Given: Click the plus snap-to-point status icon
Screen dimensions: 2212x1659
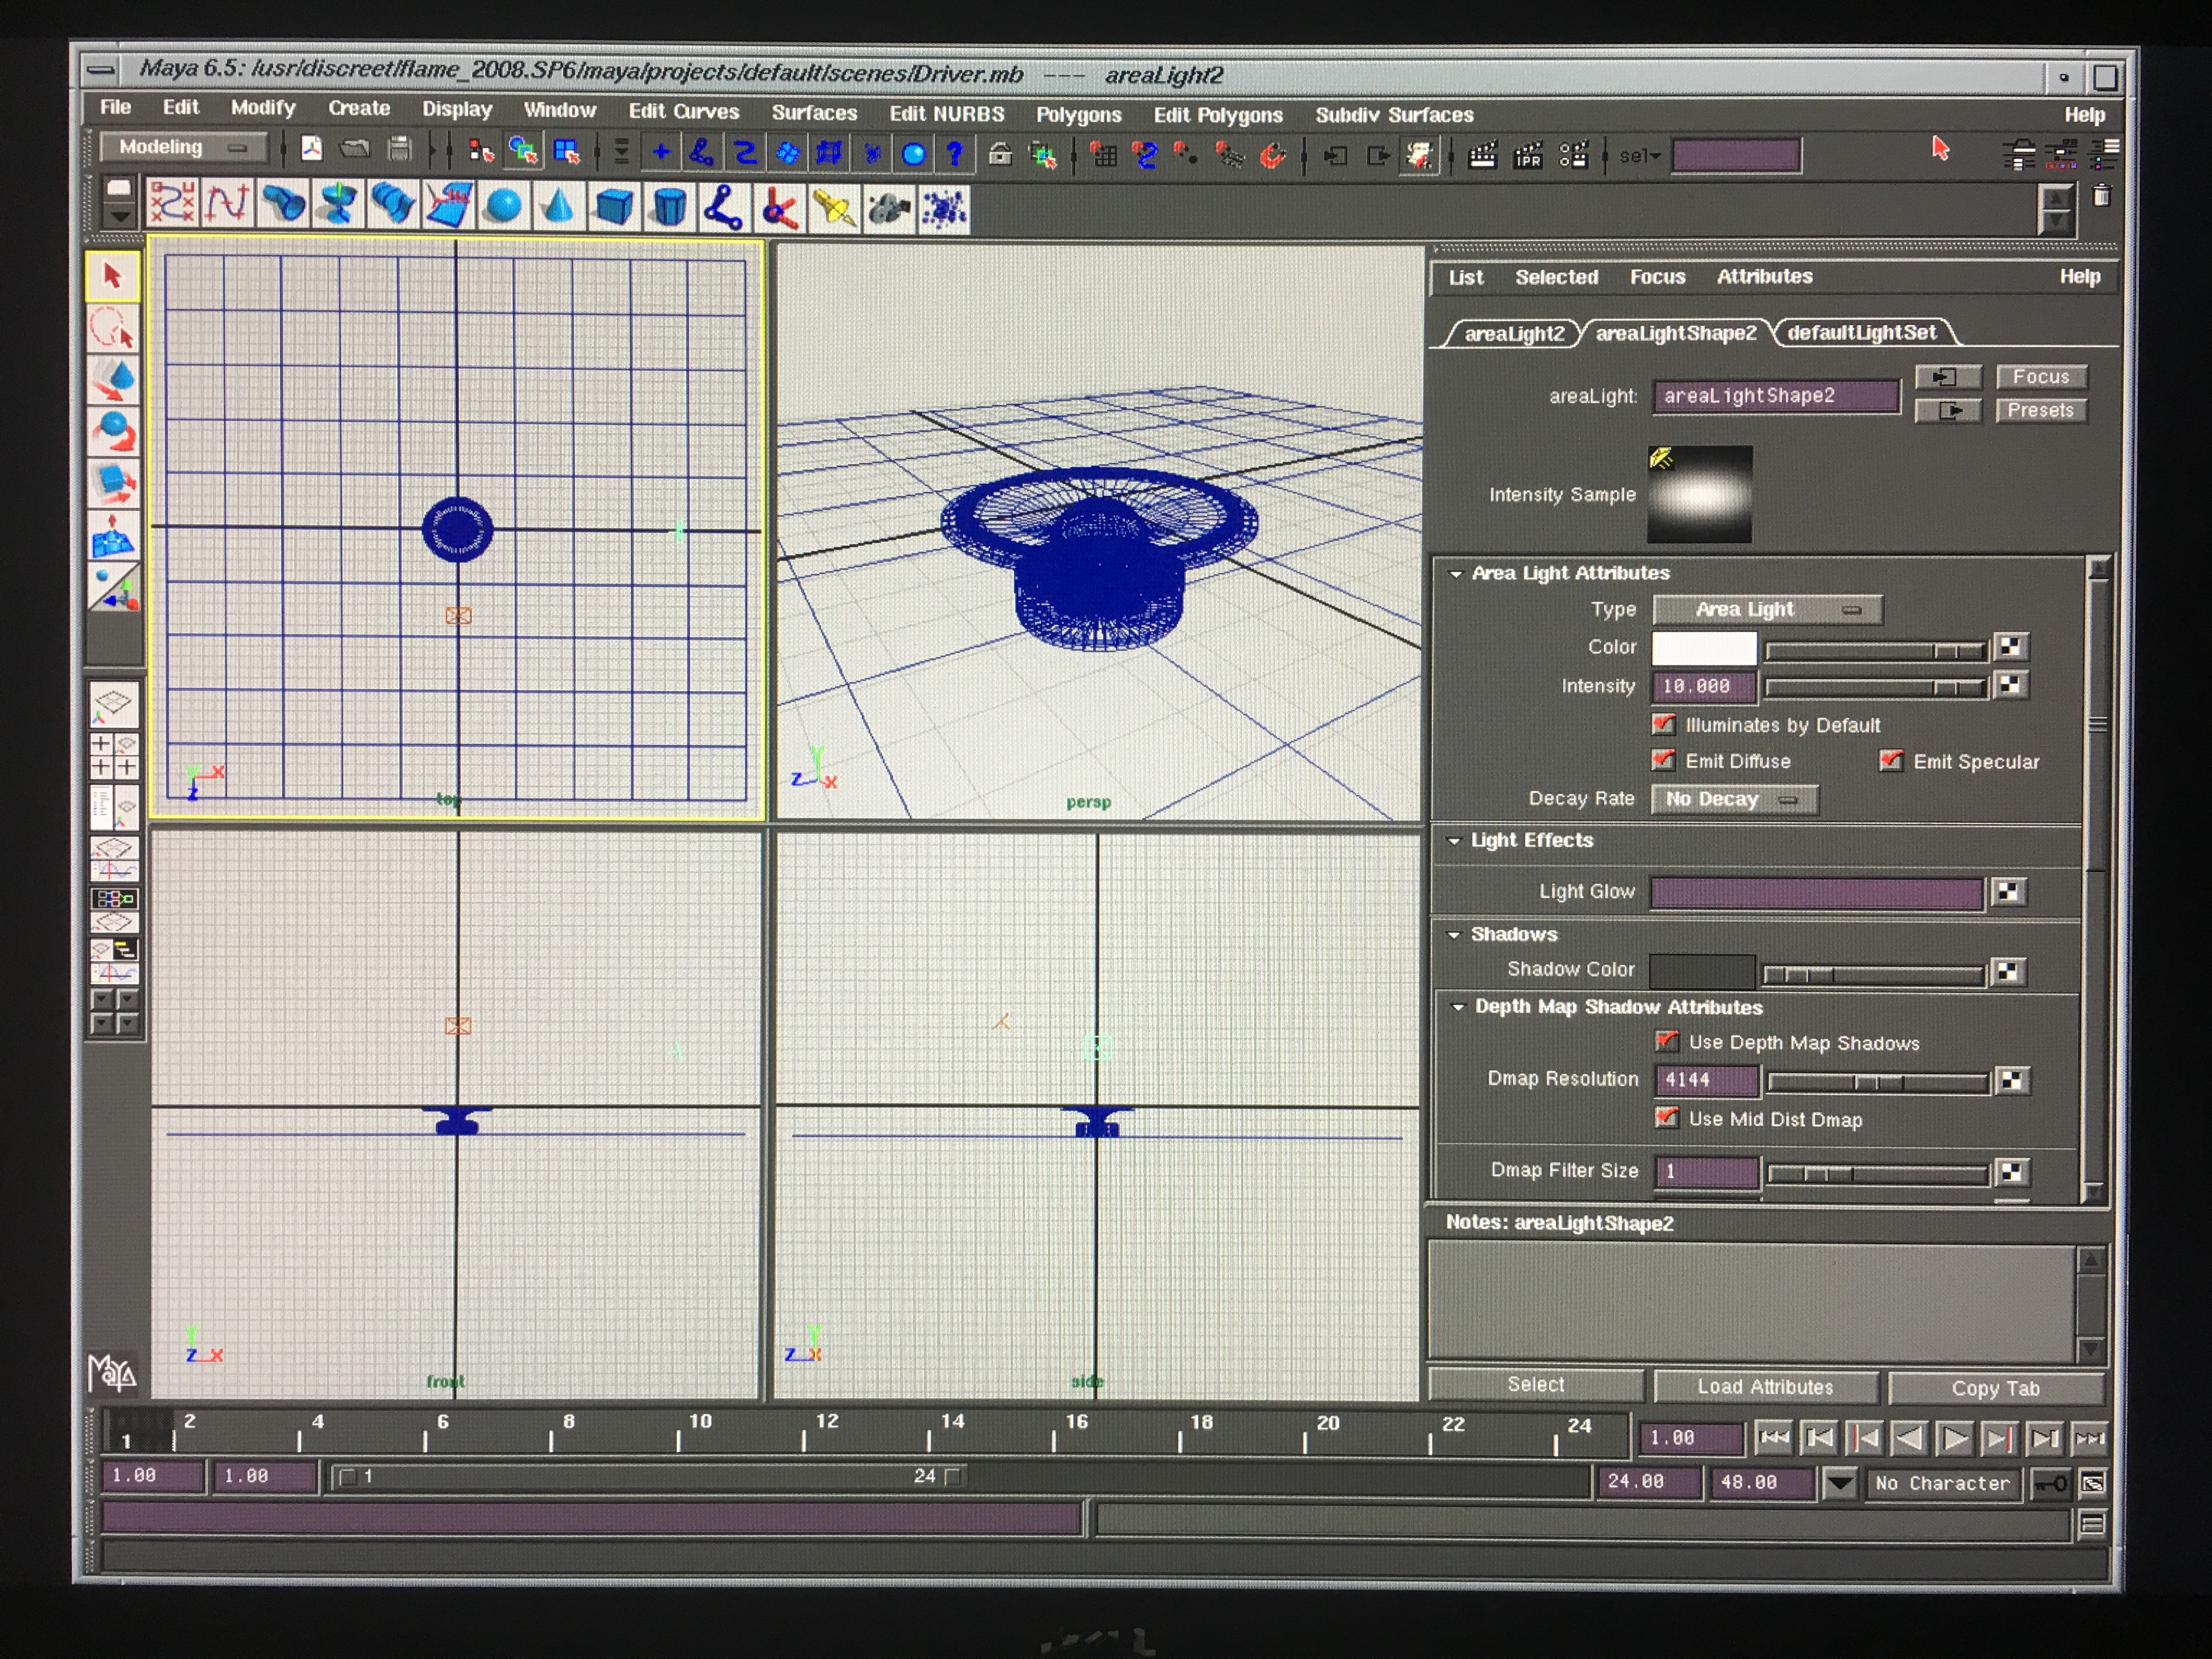Looking at the screenshot, I should coord(661,152).
